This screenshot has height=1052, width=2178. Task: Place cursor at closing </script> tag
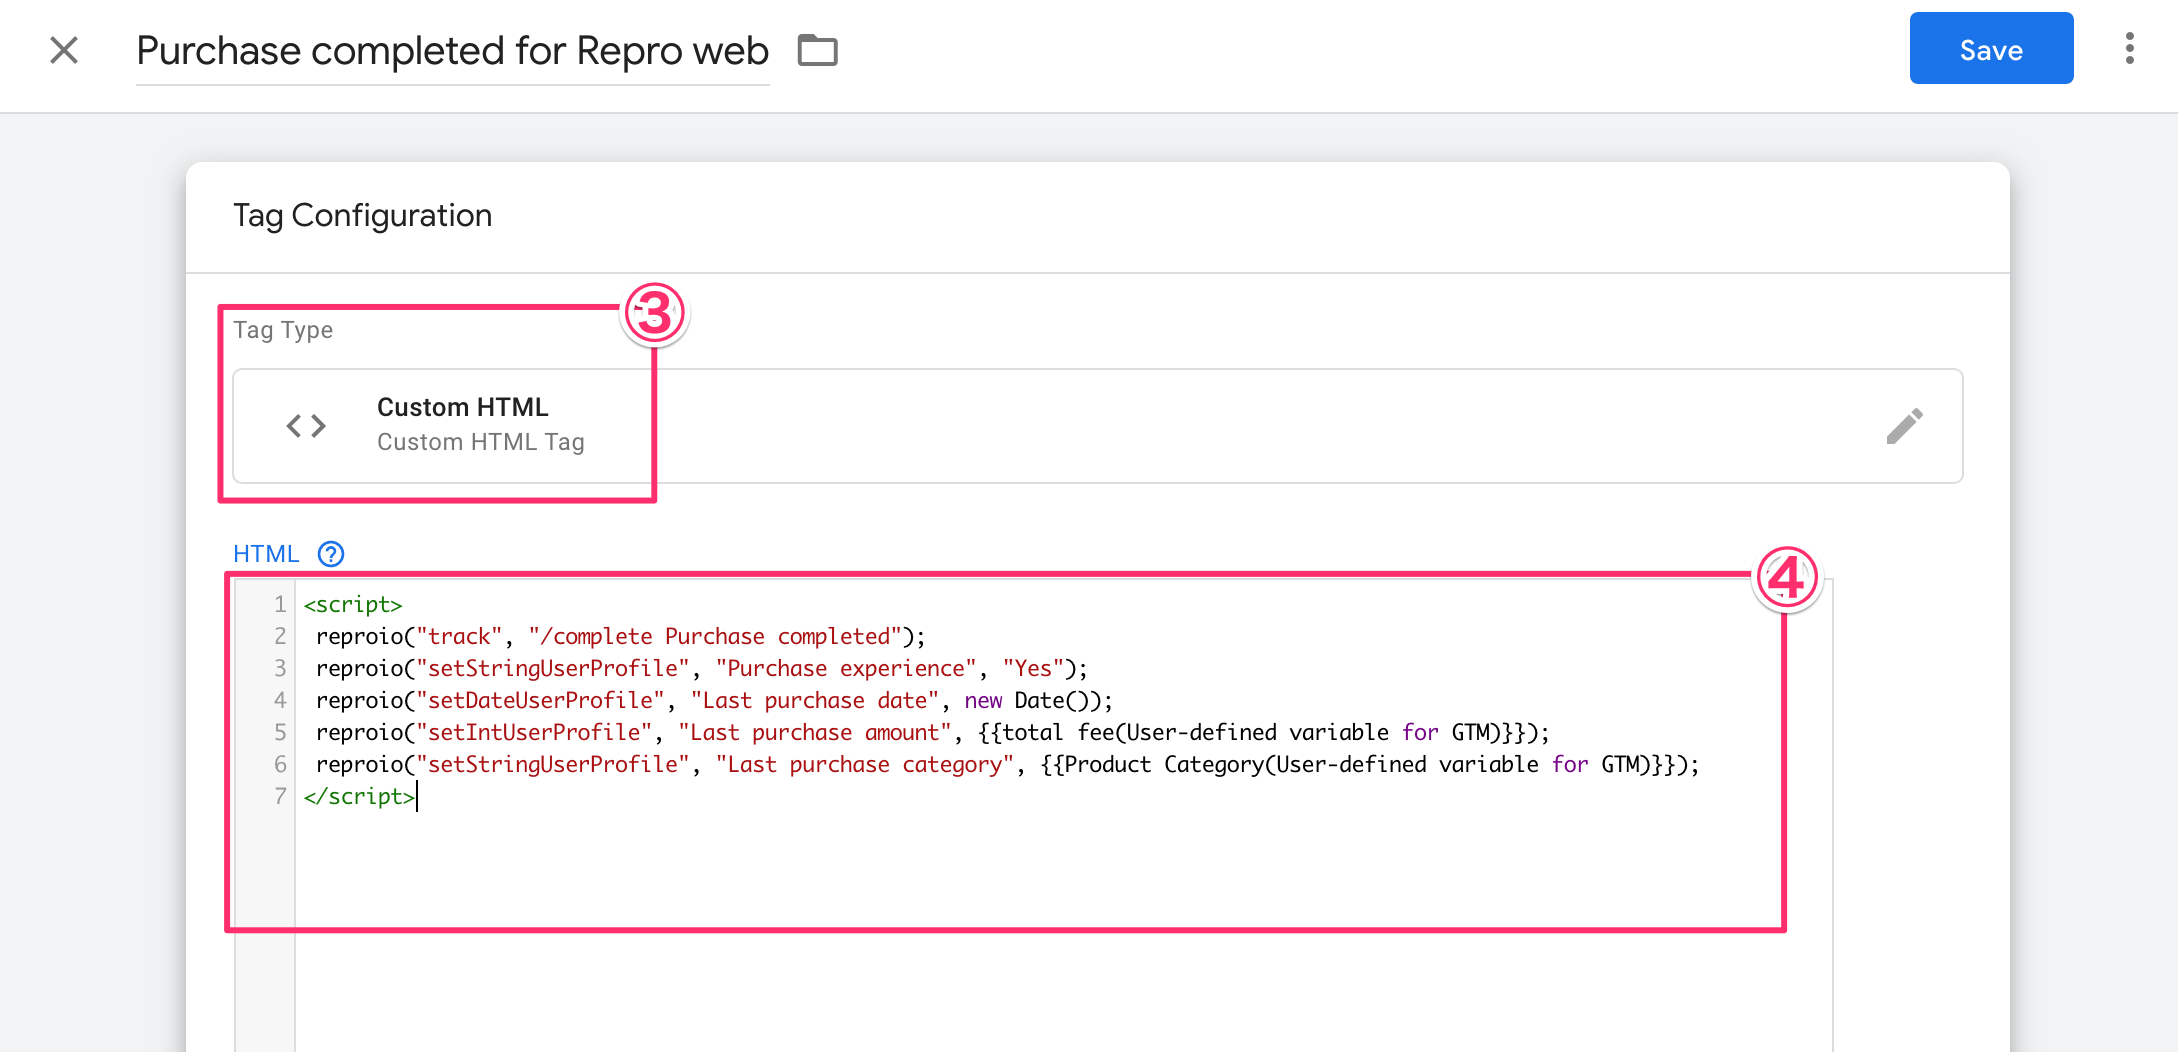pos(360,796)
